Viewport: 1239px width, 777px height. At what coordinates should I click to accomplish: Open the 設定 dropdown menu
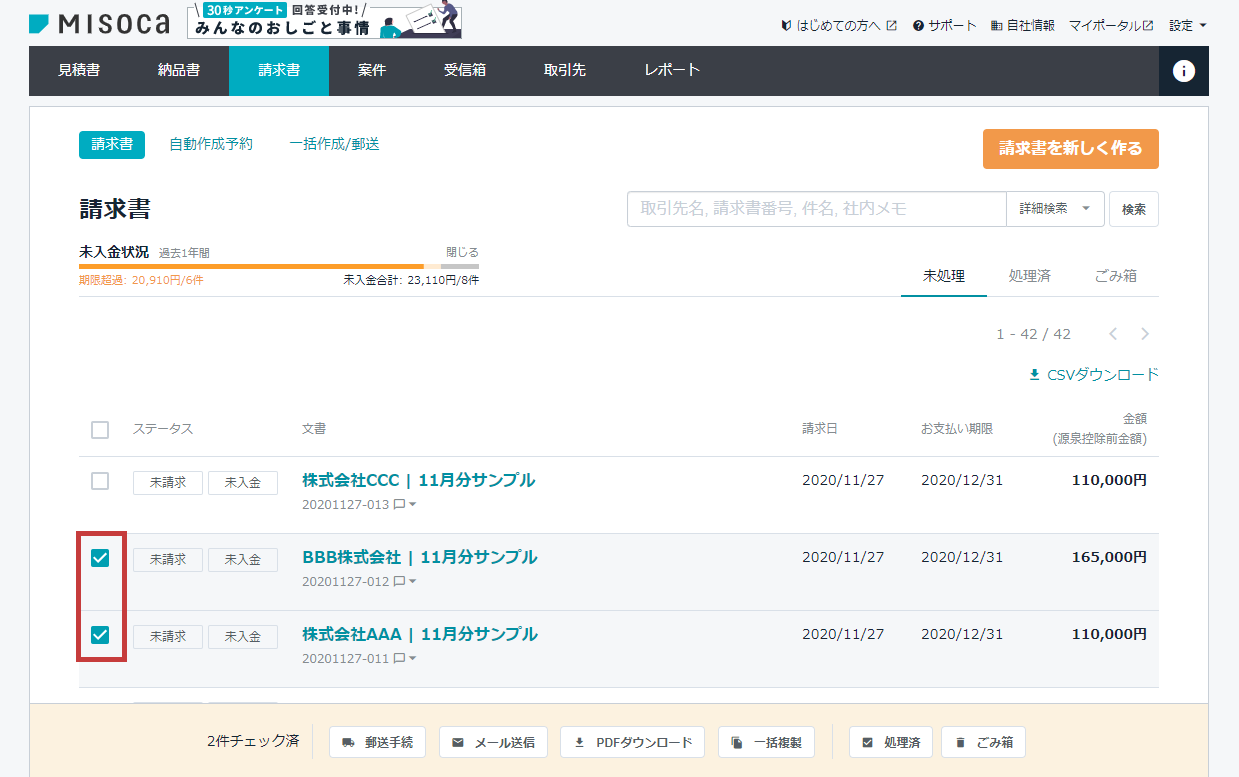(x=1188, y=25)
